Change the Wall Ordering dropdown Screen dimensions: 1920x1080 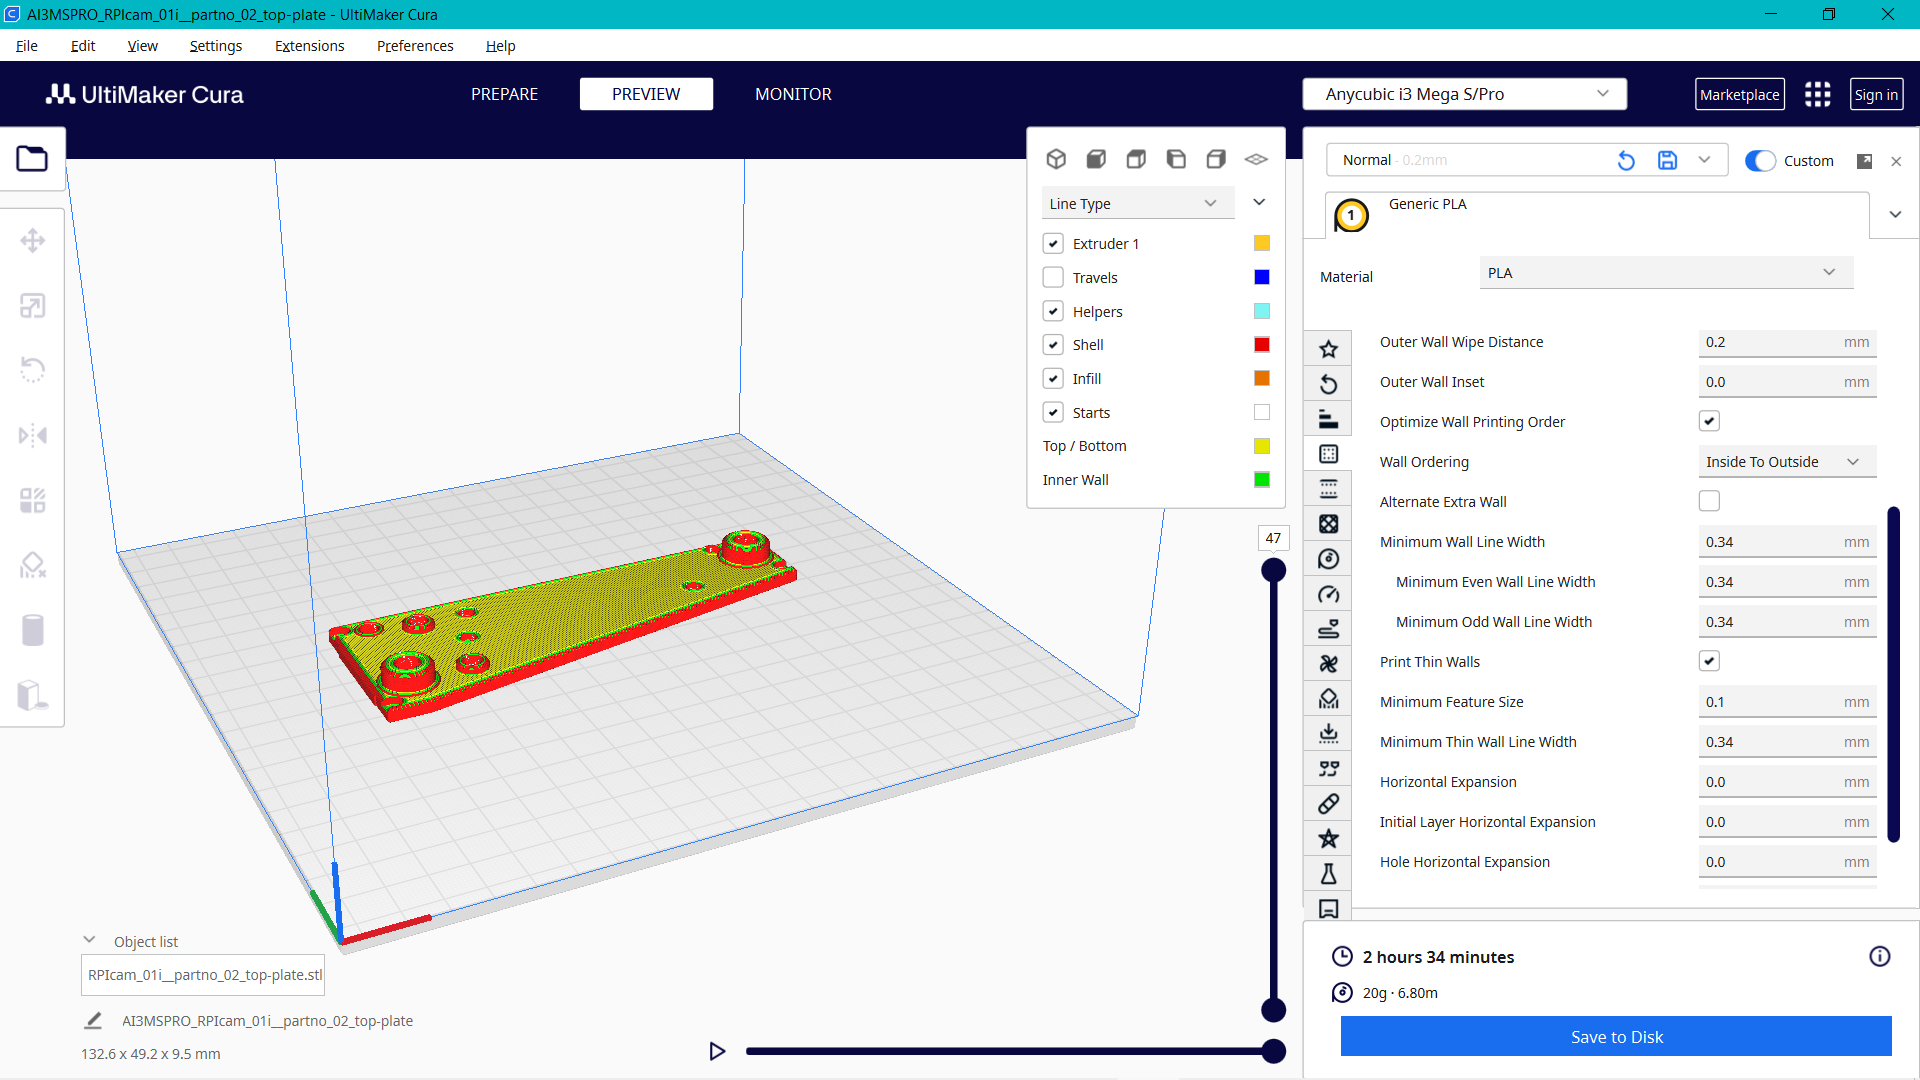1787,461
